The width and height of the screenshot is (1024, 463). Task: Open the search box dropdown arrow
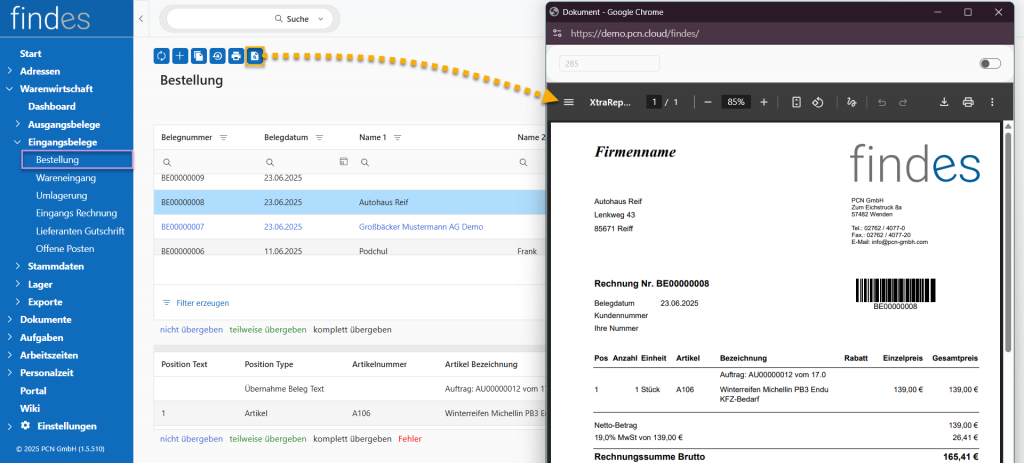coord(319,19)
